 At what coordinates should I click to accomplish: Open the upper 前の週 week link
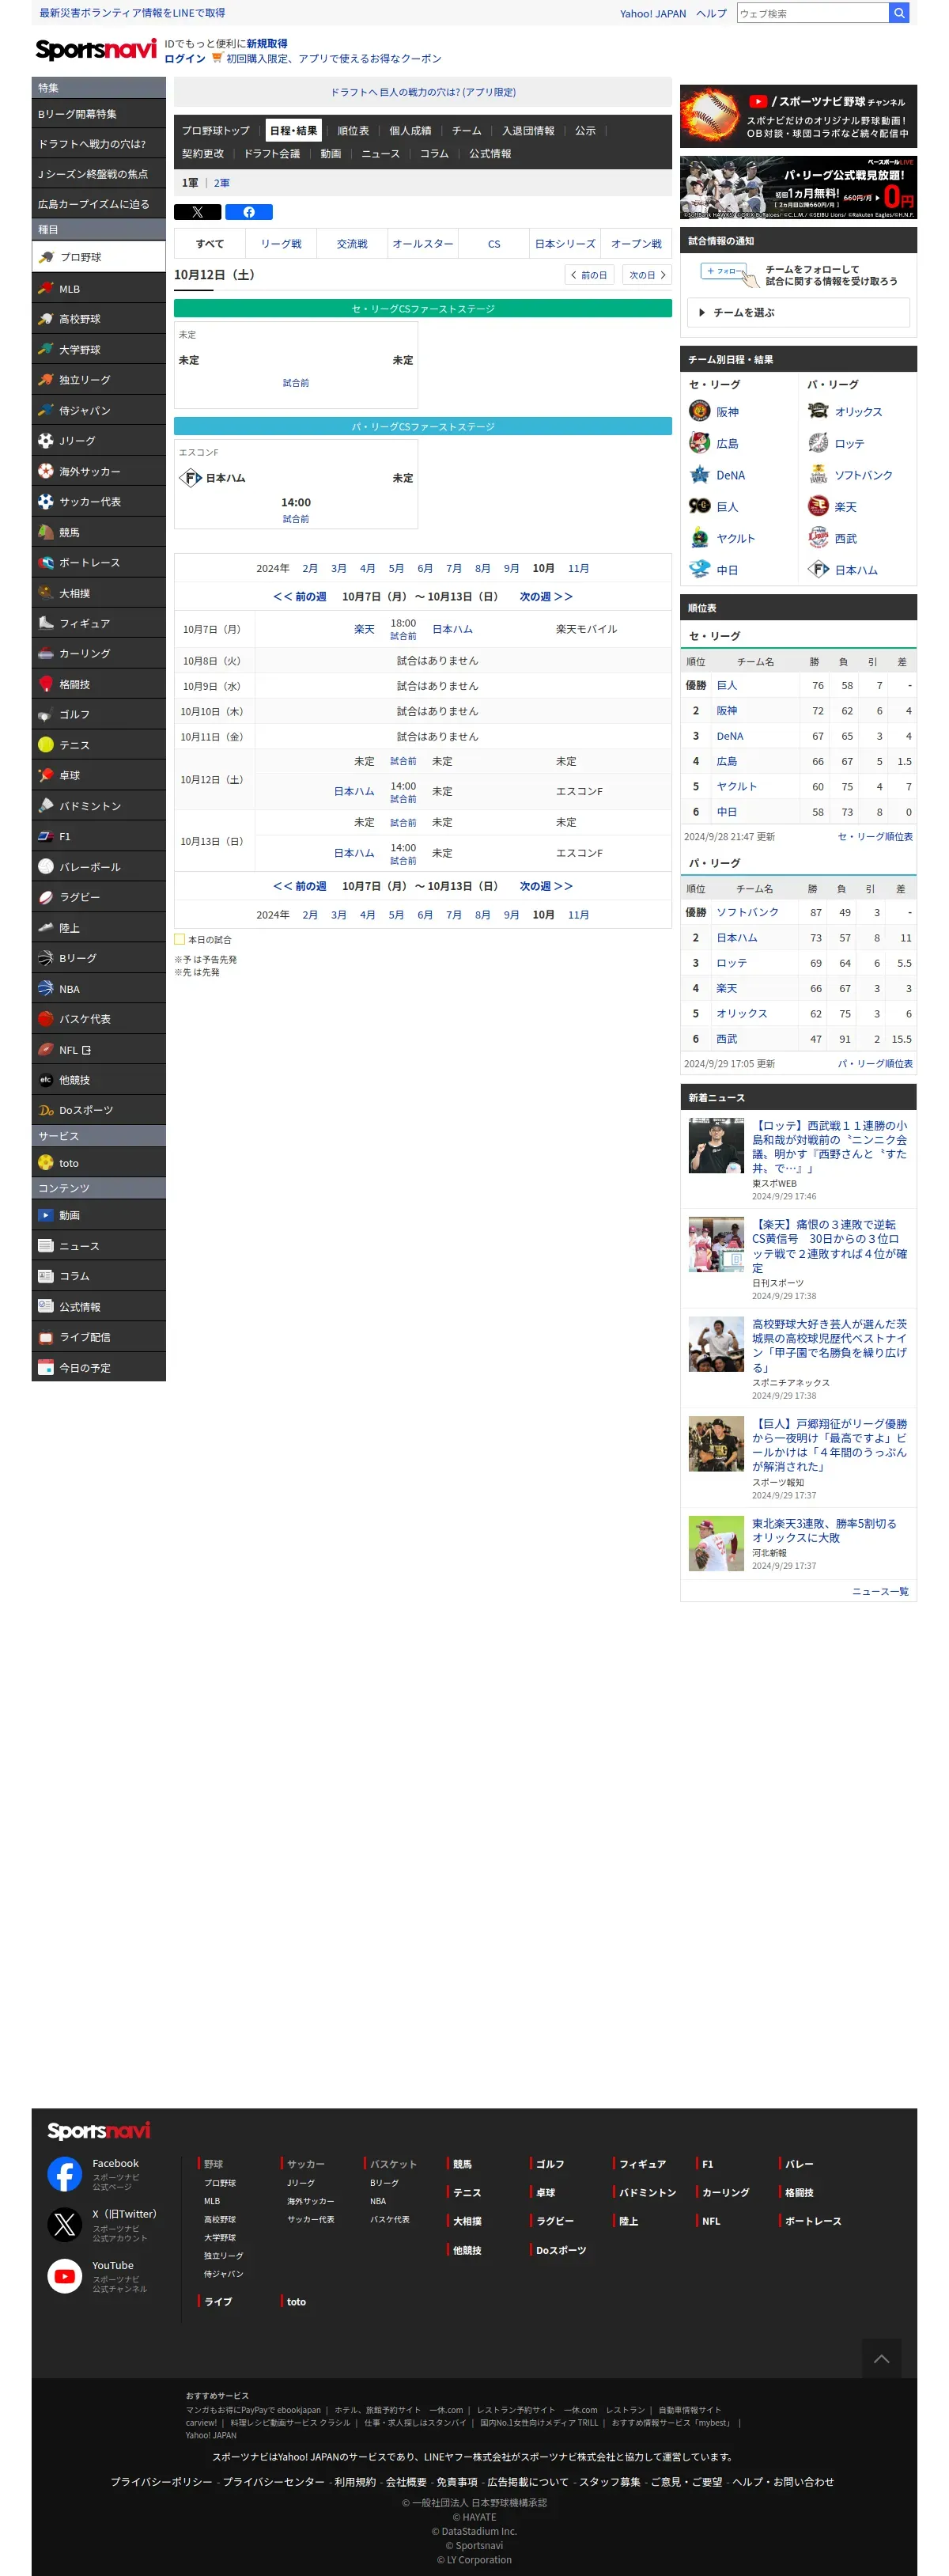coord(300,596)
